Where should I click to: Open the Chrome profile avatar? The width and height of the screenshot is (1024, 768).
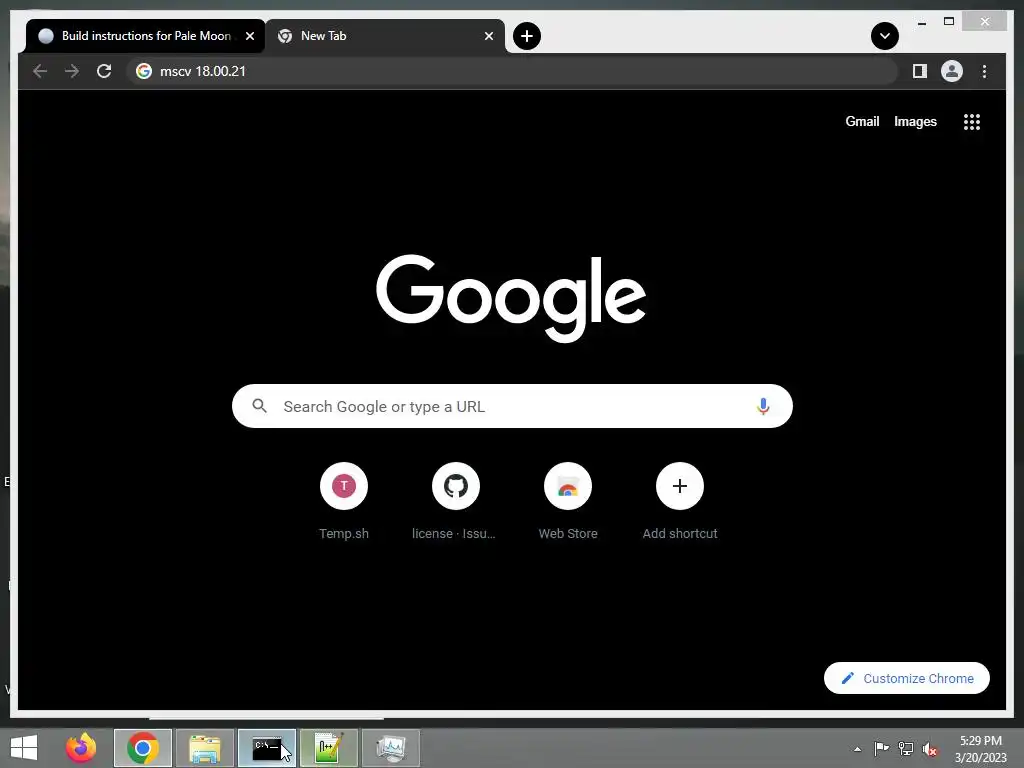[x=952, y=71]
